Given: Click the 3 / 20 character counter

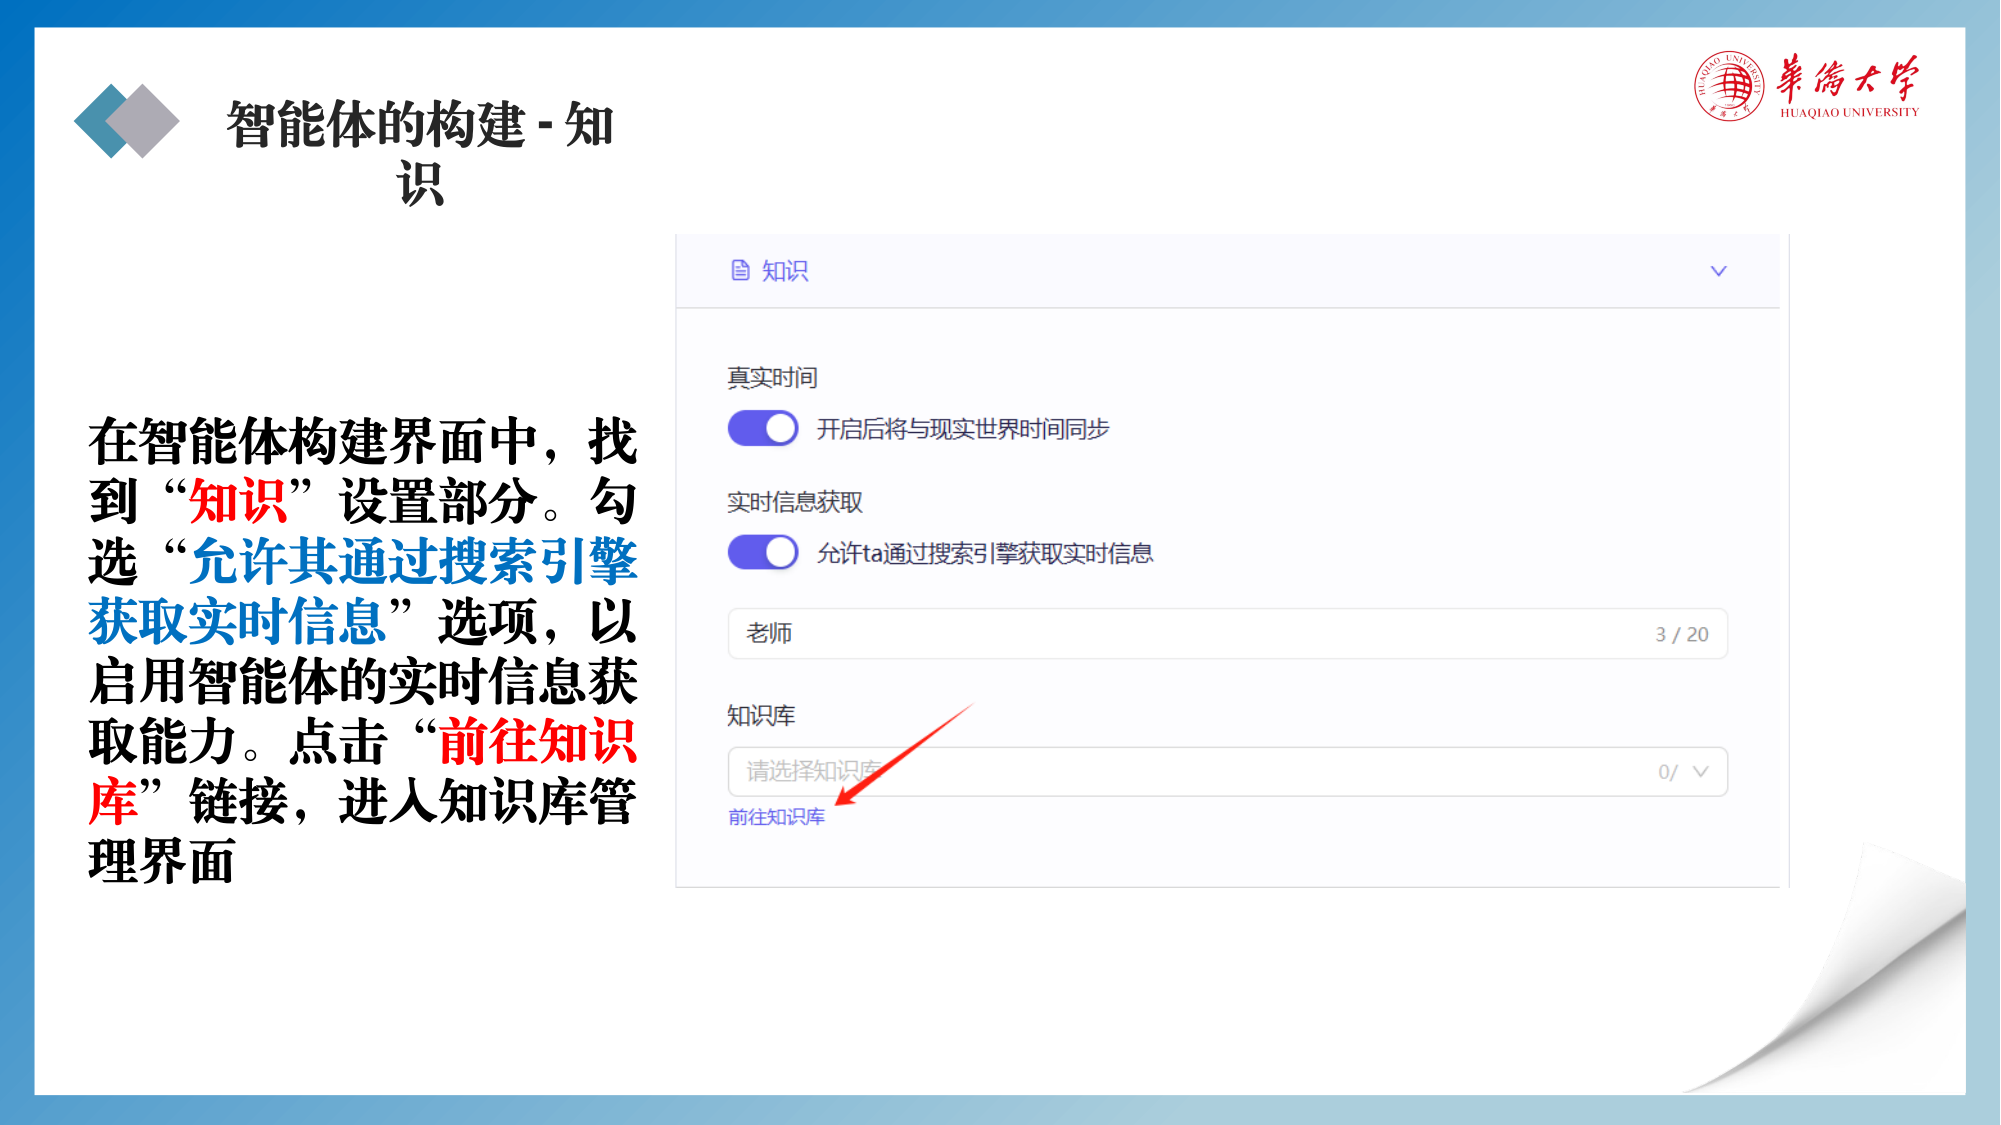Looking at the screenshot, I should tap(1682, 634).
